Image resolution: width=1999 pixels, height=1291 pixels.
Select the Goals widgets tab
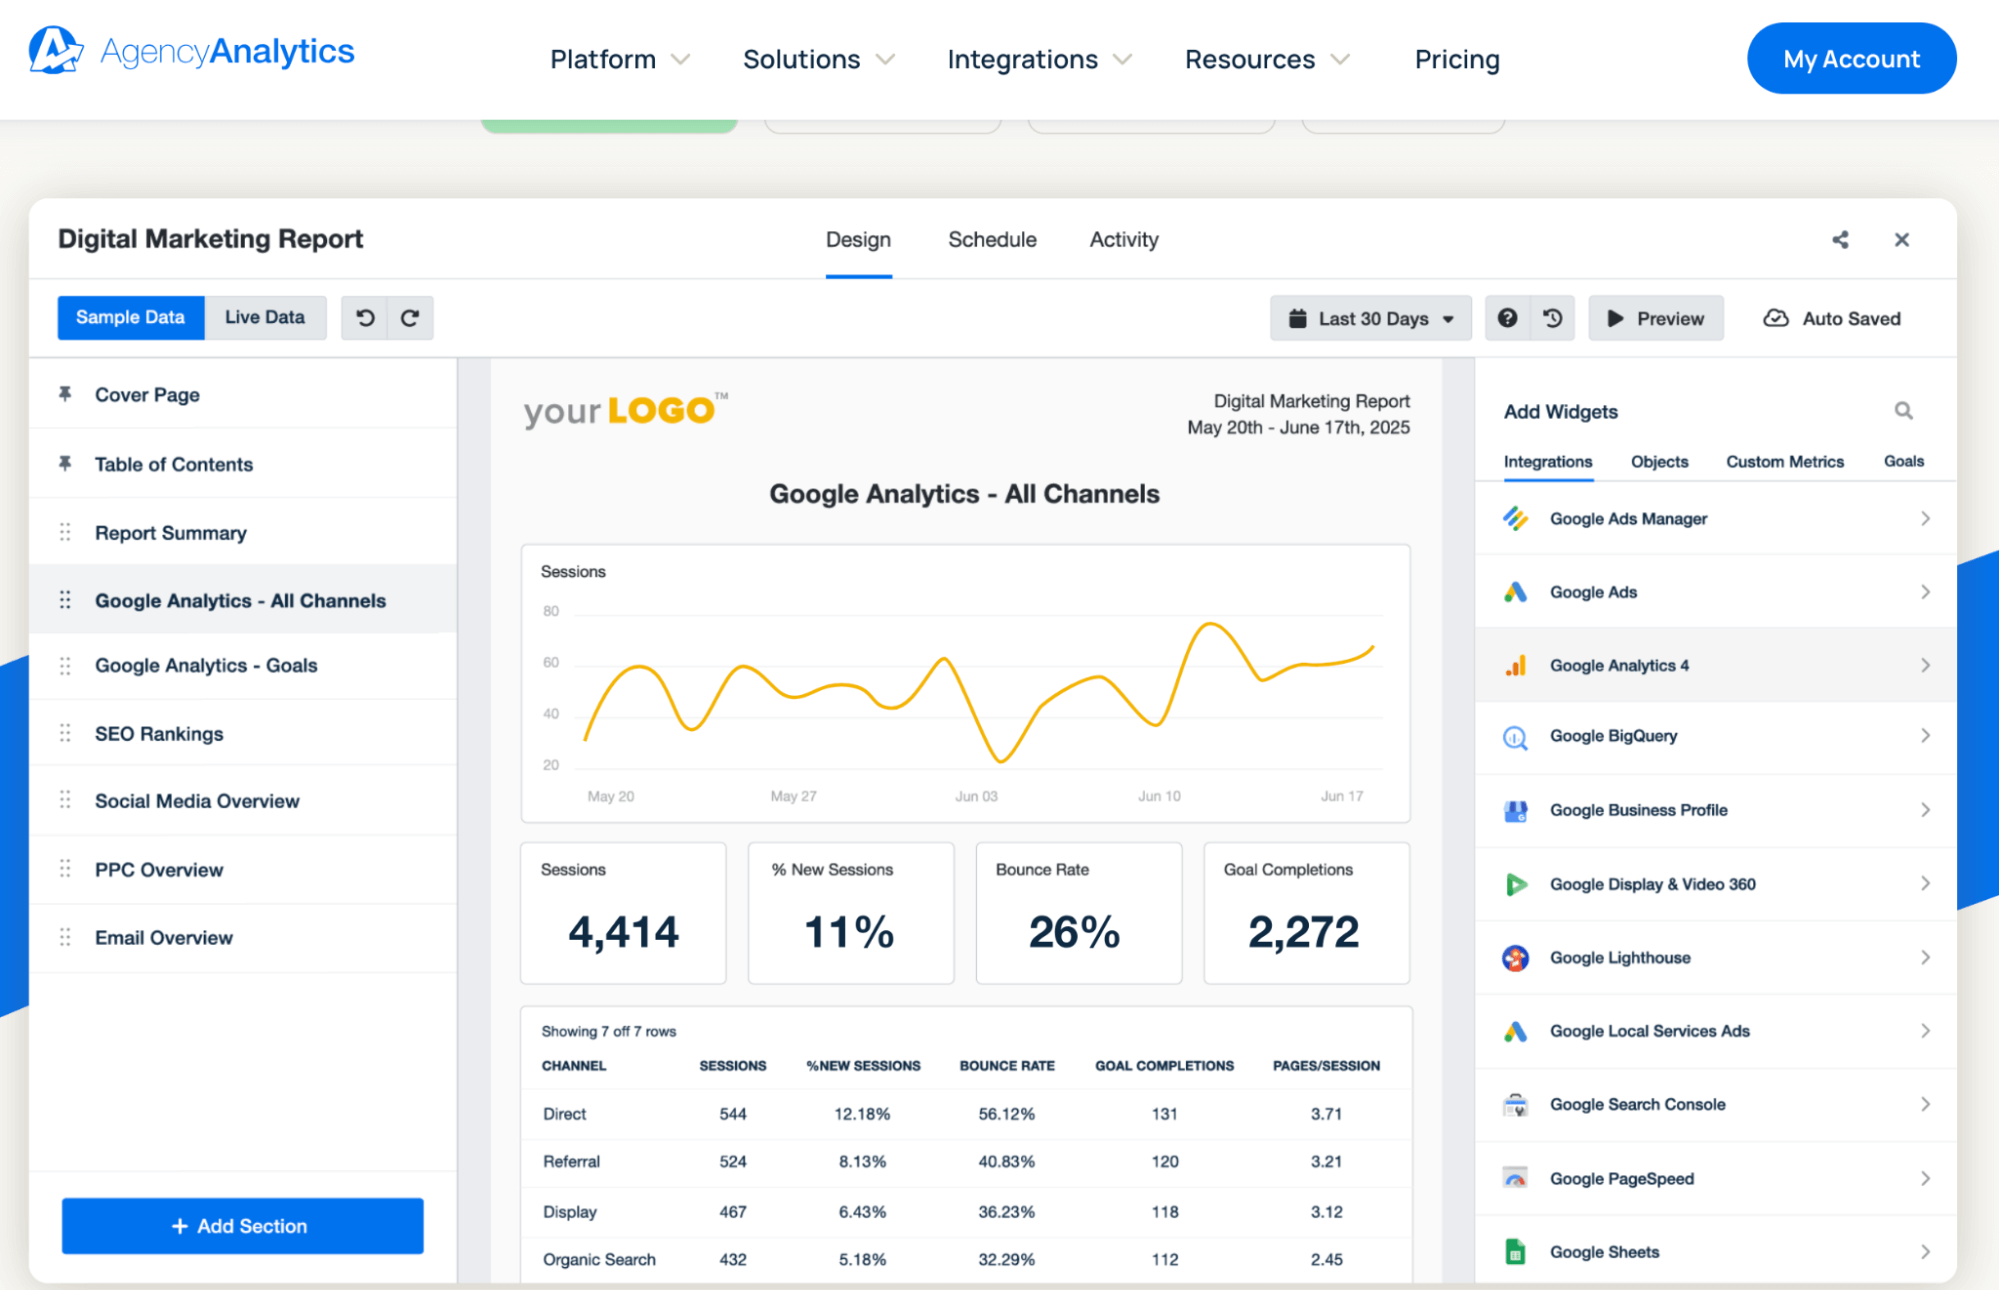tap(1904, 462)
